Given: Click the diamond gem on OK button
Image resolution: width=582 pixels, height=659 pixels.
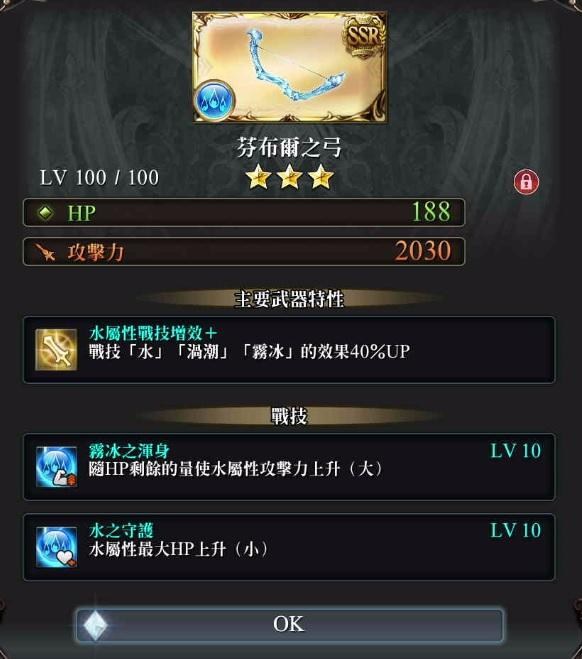Looking at the screenshot, I should (95, 625).
